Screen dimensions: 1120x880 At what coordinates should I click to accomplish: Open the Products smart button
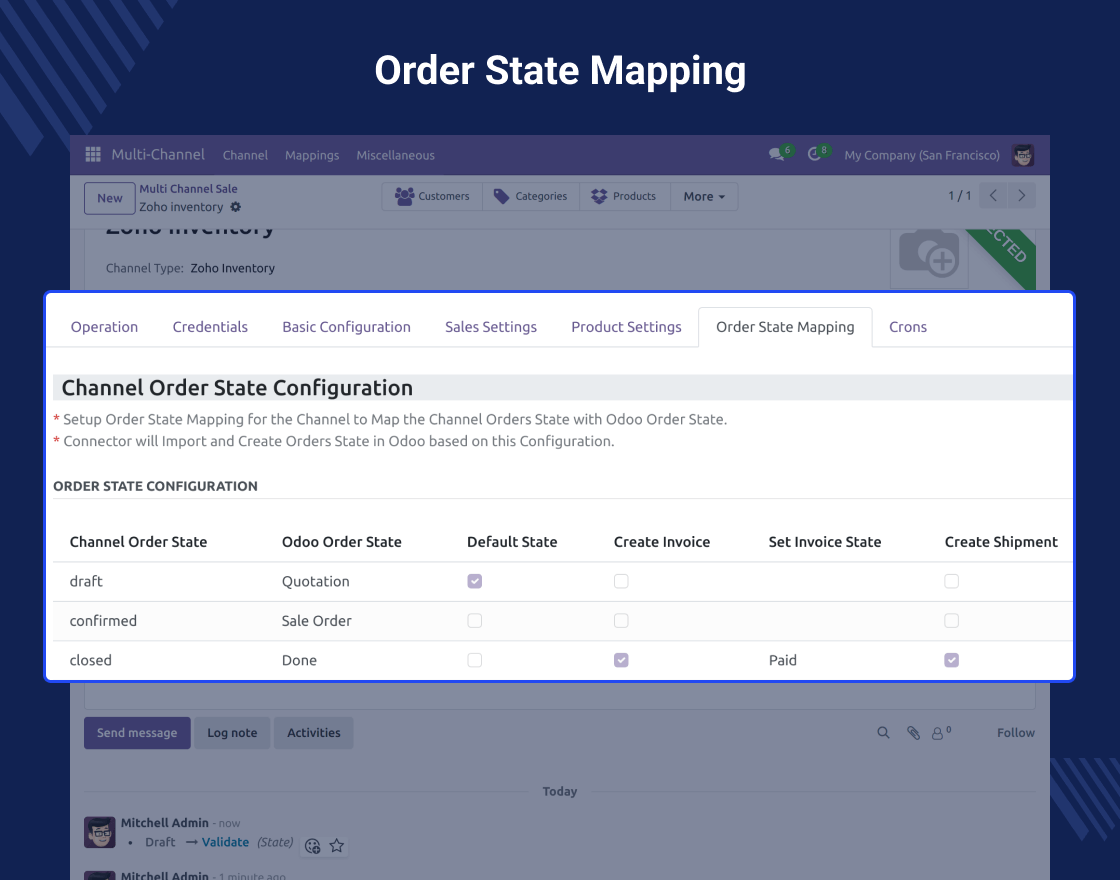(x=624, y=196)
